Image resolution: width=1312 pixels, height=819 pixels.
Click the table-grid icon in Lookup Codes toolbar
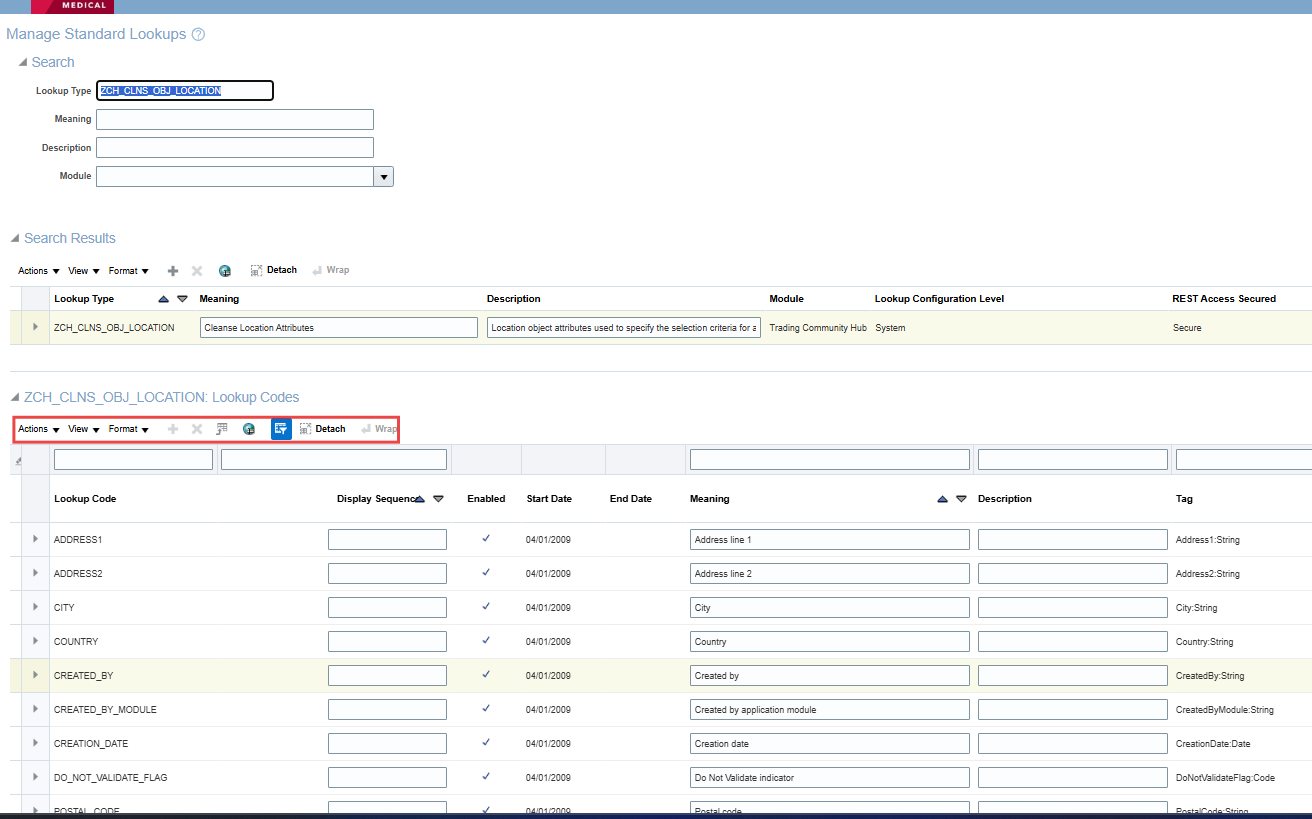click(222, 429)
